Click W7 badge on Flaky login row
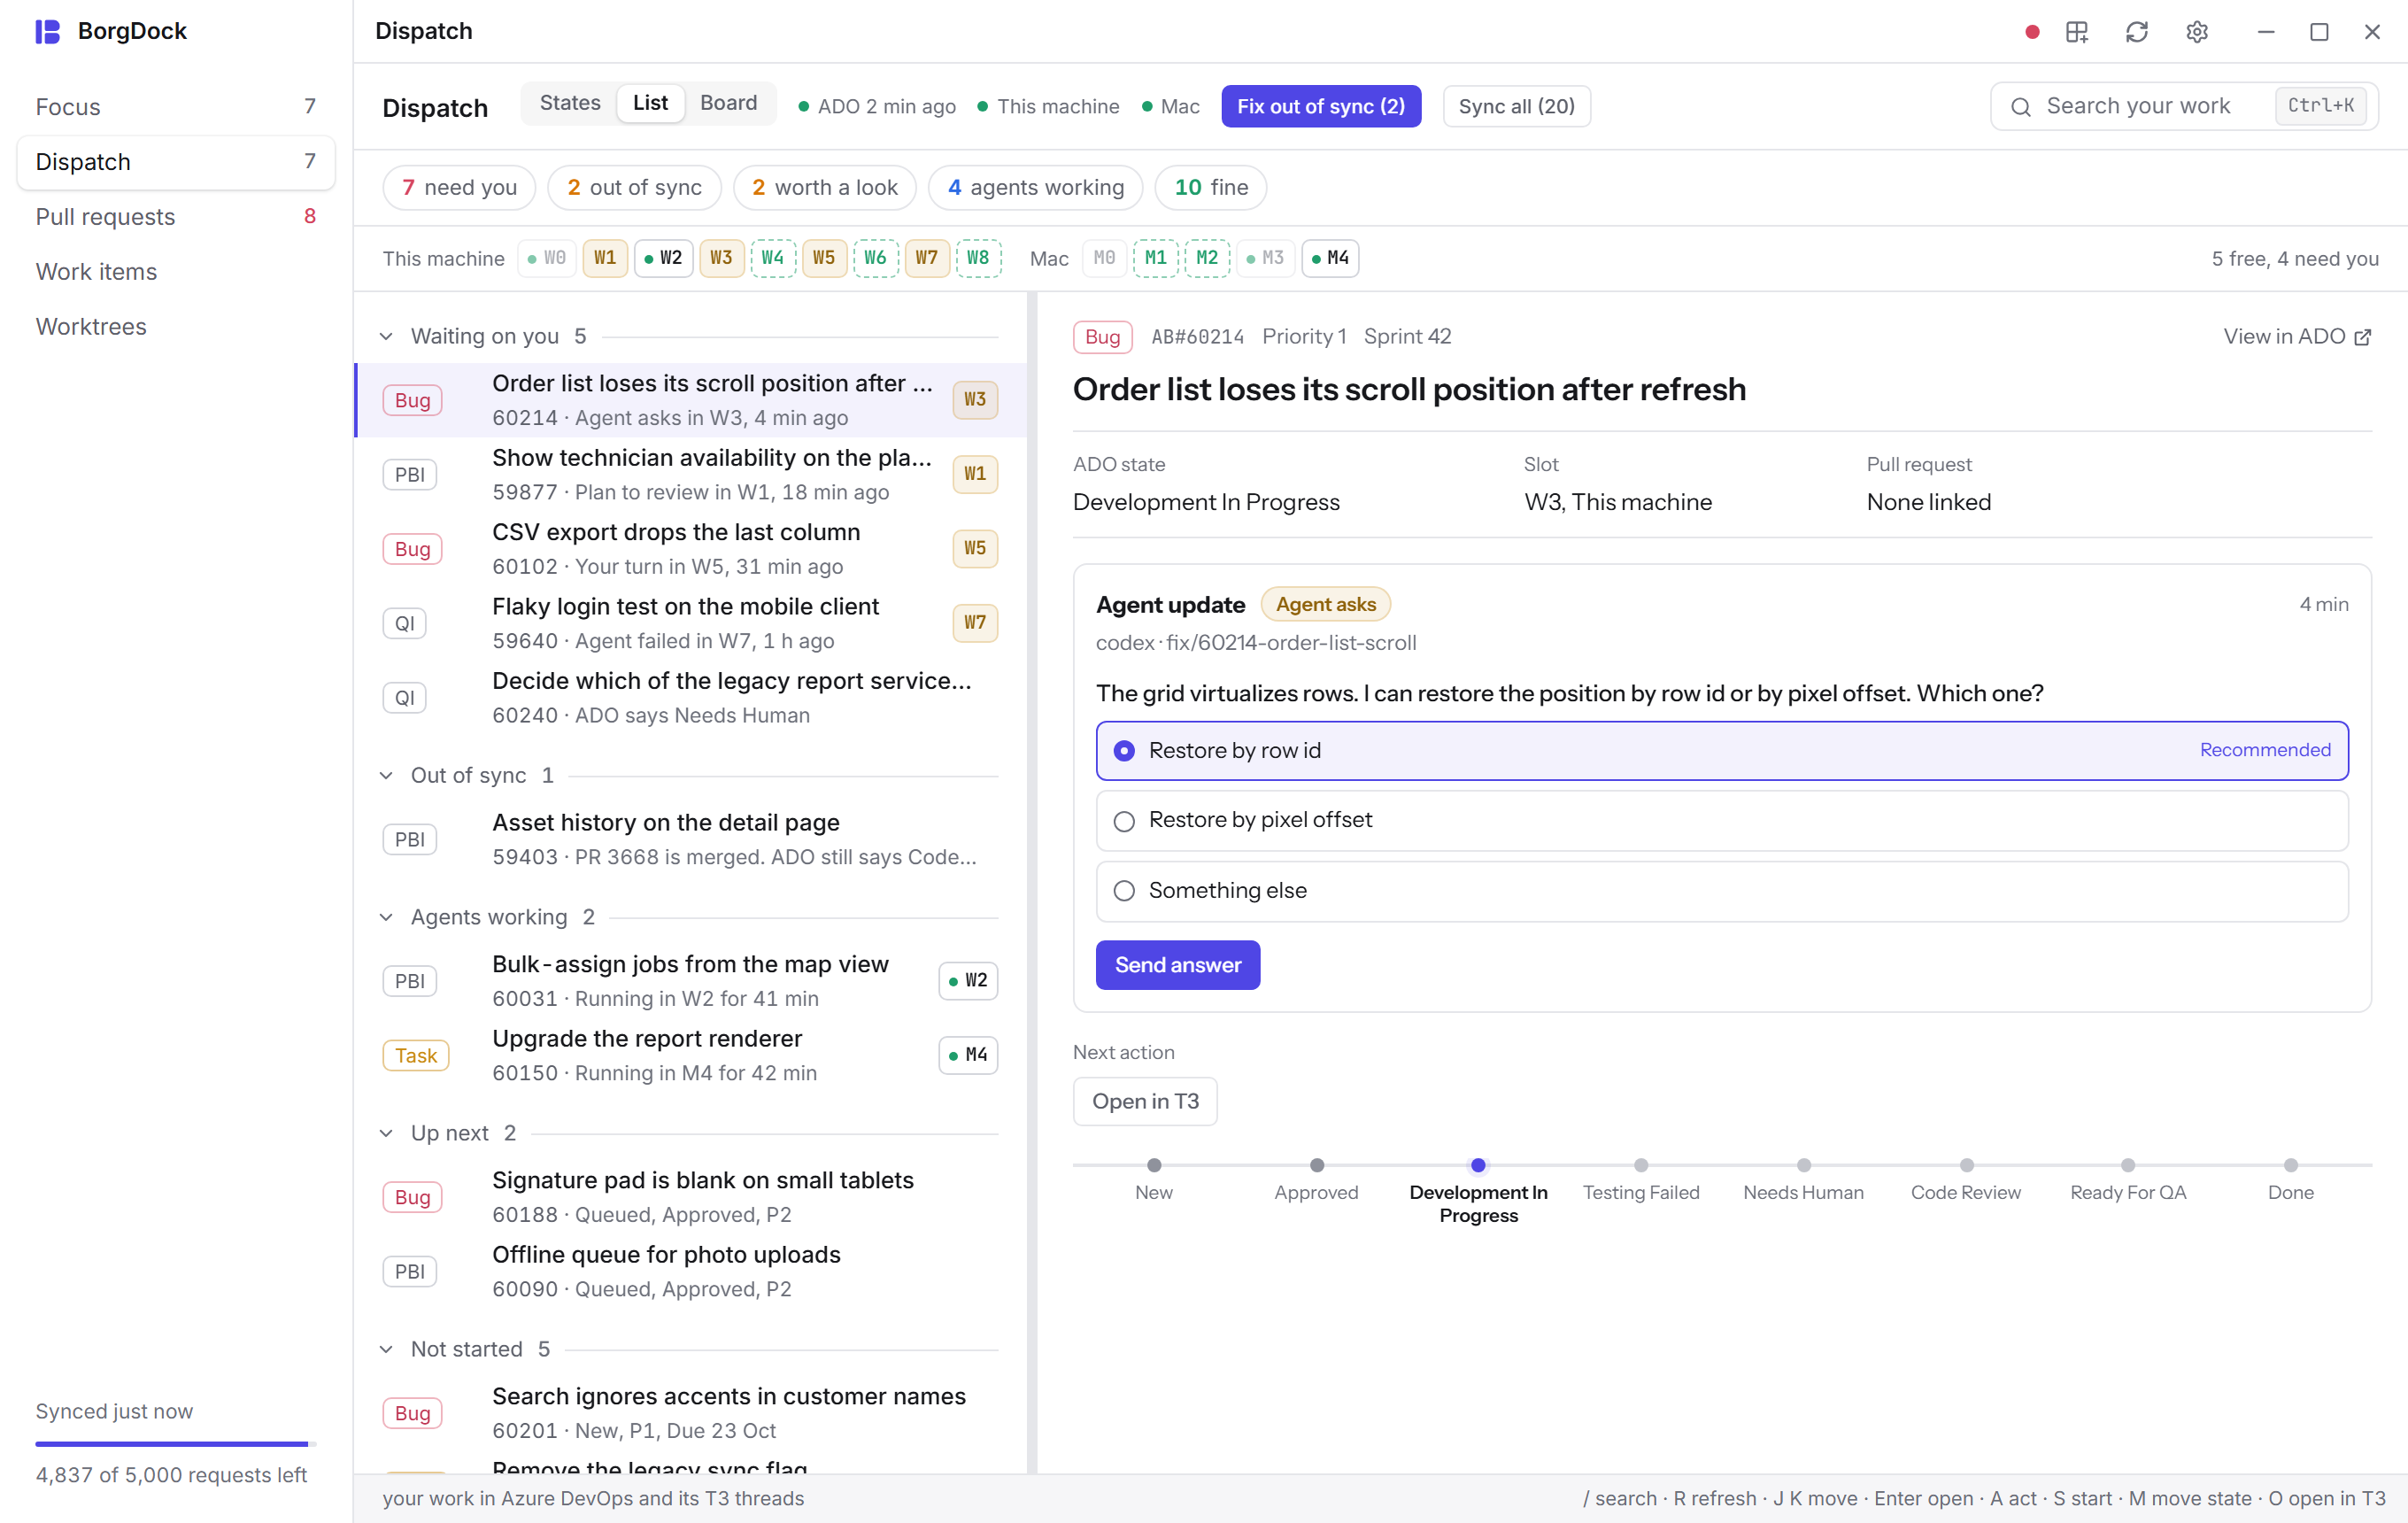Image resolution: width=2408 pixels, height=1523 pixels. coord(975,623)
